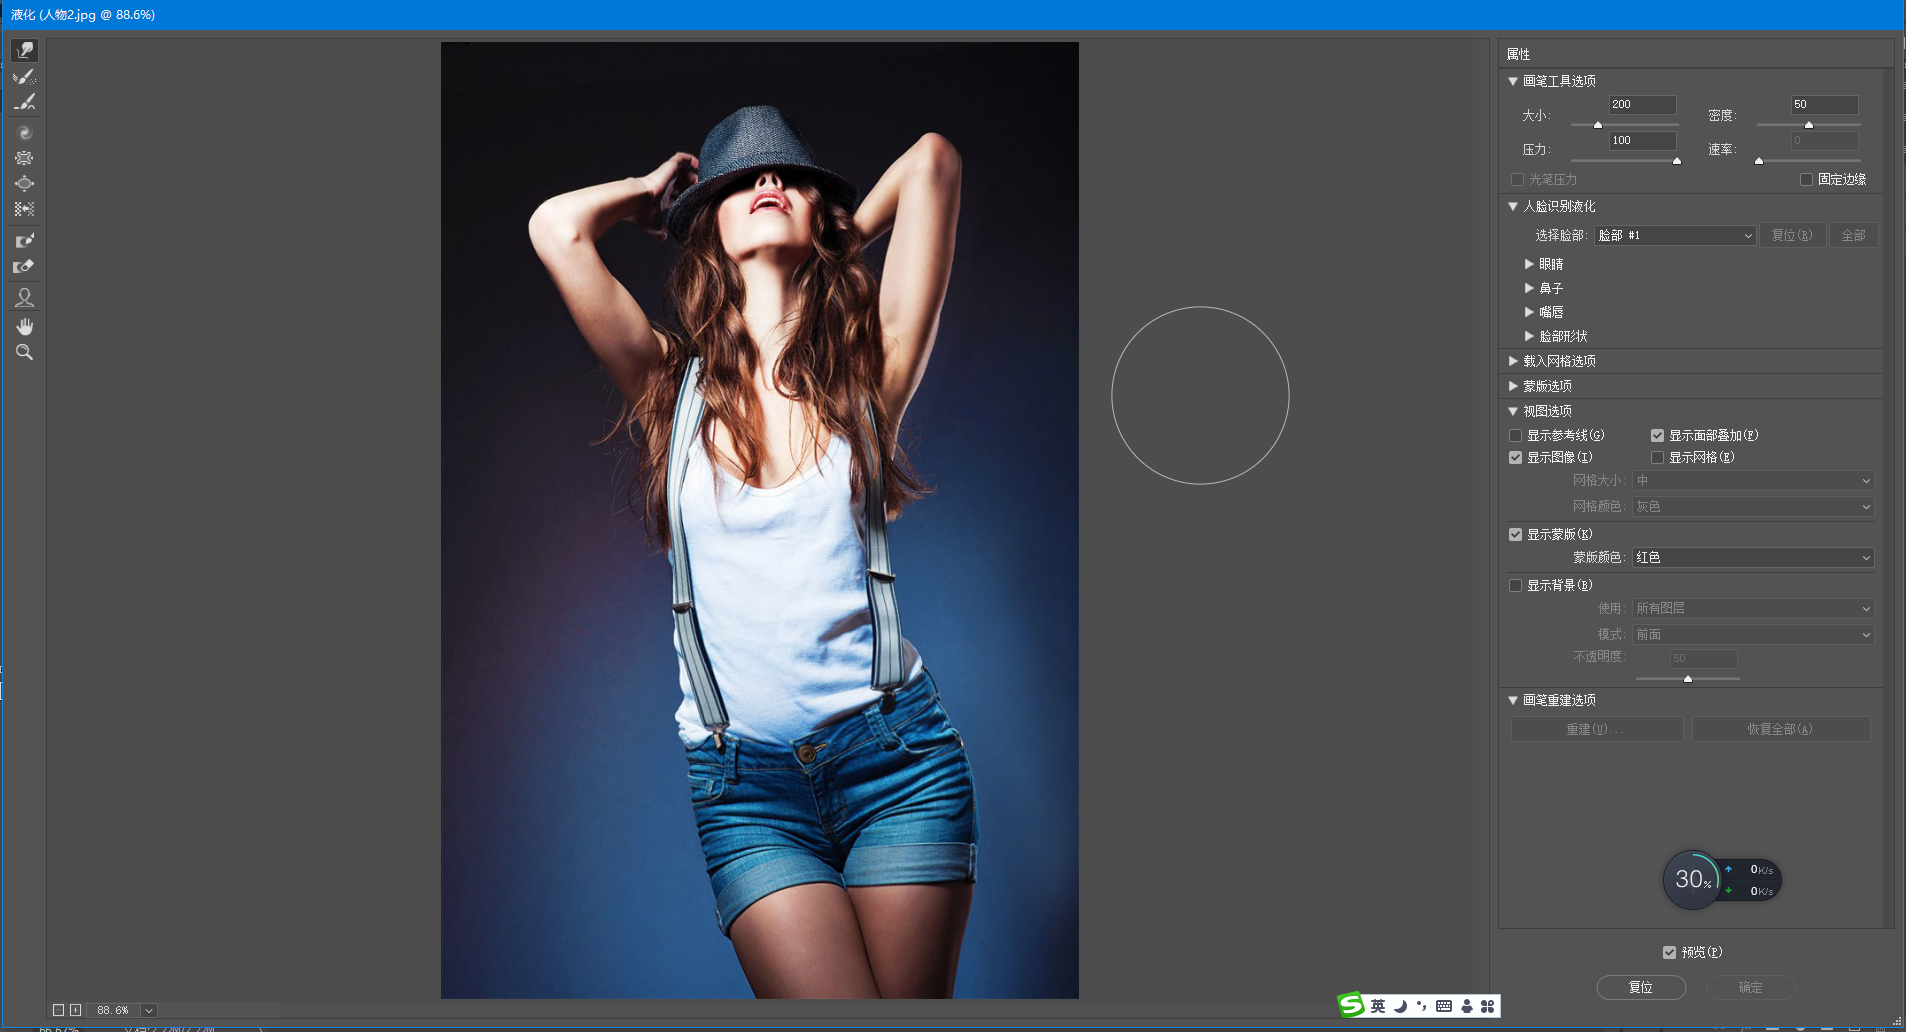Expand the 载入网格选项 section
The width and height of the screenshot is (1906, 1032).
pos(1513,361)
